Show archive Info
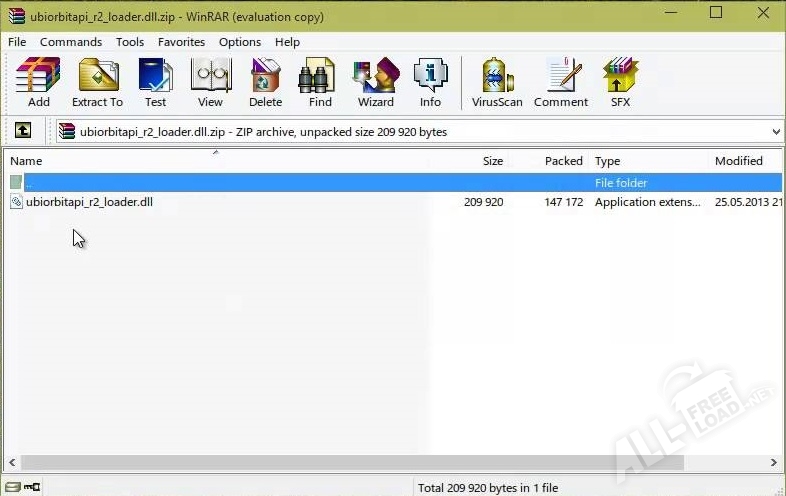Screen dimensions: 786x496 [430, 82]
